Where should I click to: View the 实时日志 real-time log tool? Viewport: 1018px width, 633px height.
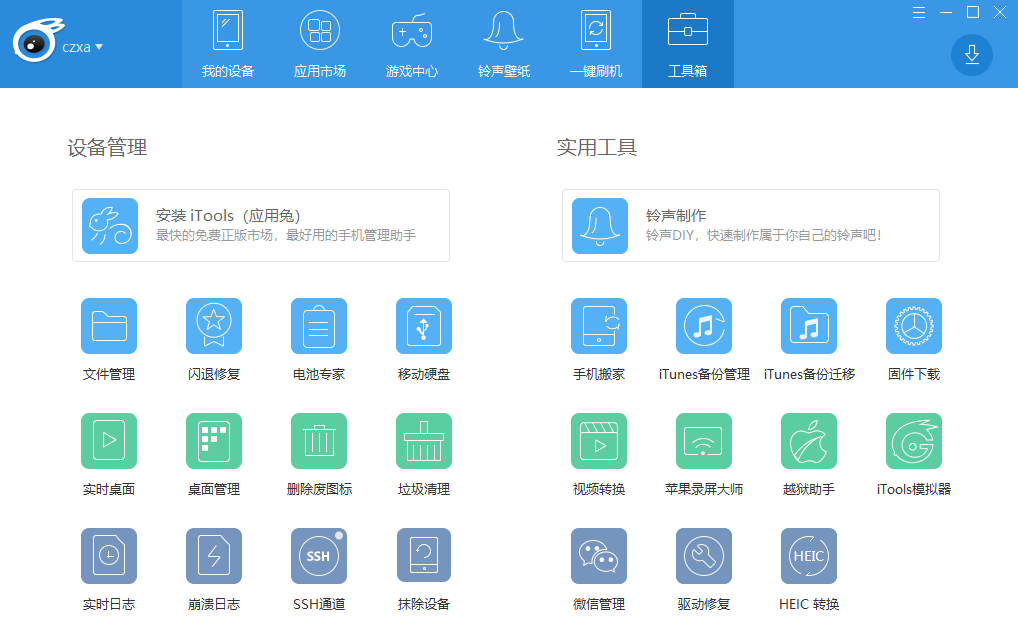[109, 556]
